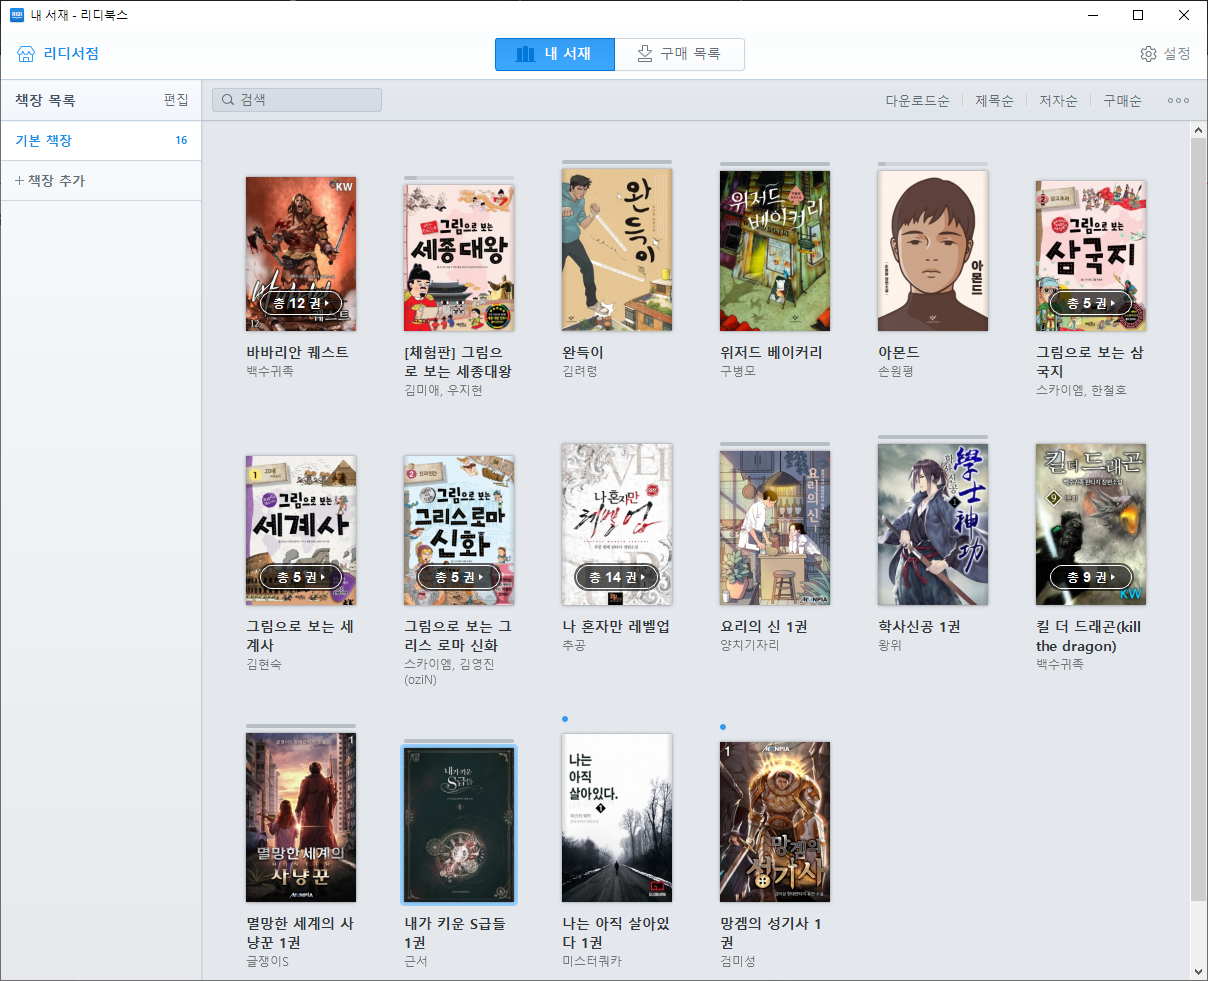Click the blue new-item dot above 나는 아직 살아있다
This screenshot has width=1208, height=981.
565,718
